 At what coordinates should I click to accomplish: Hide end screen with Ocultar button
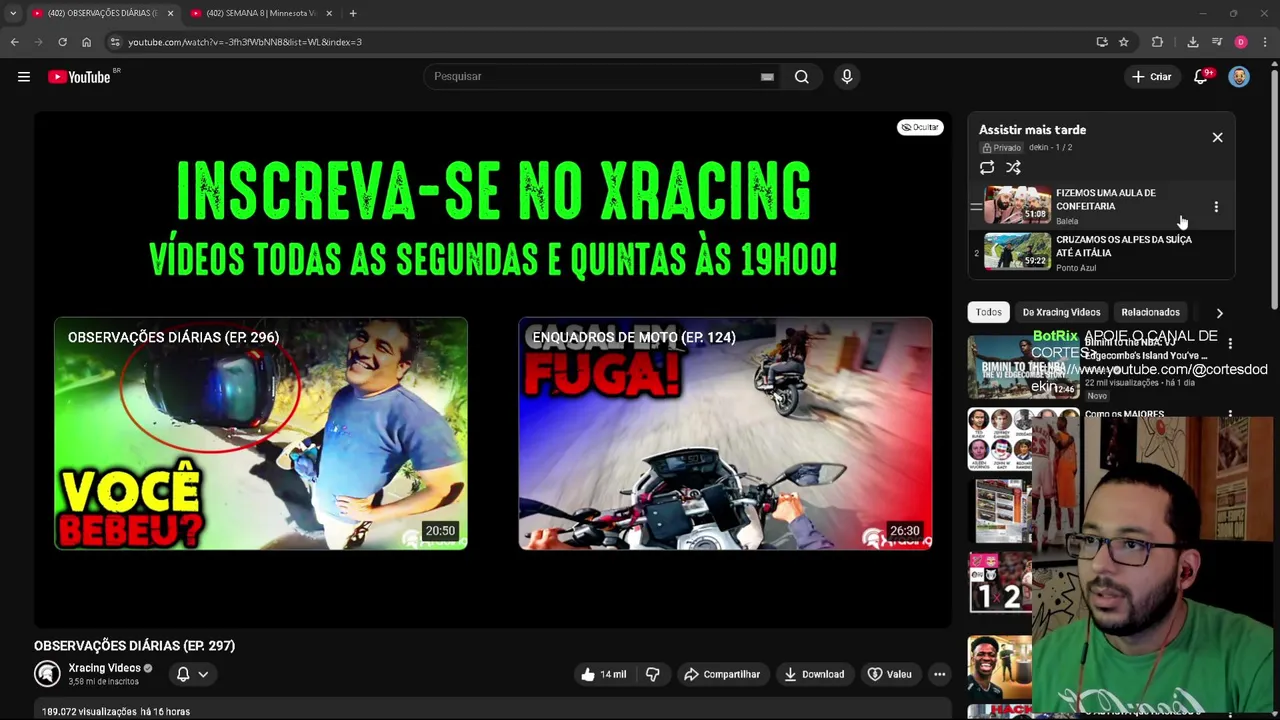click(920, 127)
